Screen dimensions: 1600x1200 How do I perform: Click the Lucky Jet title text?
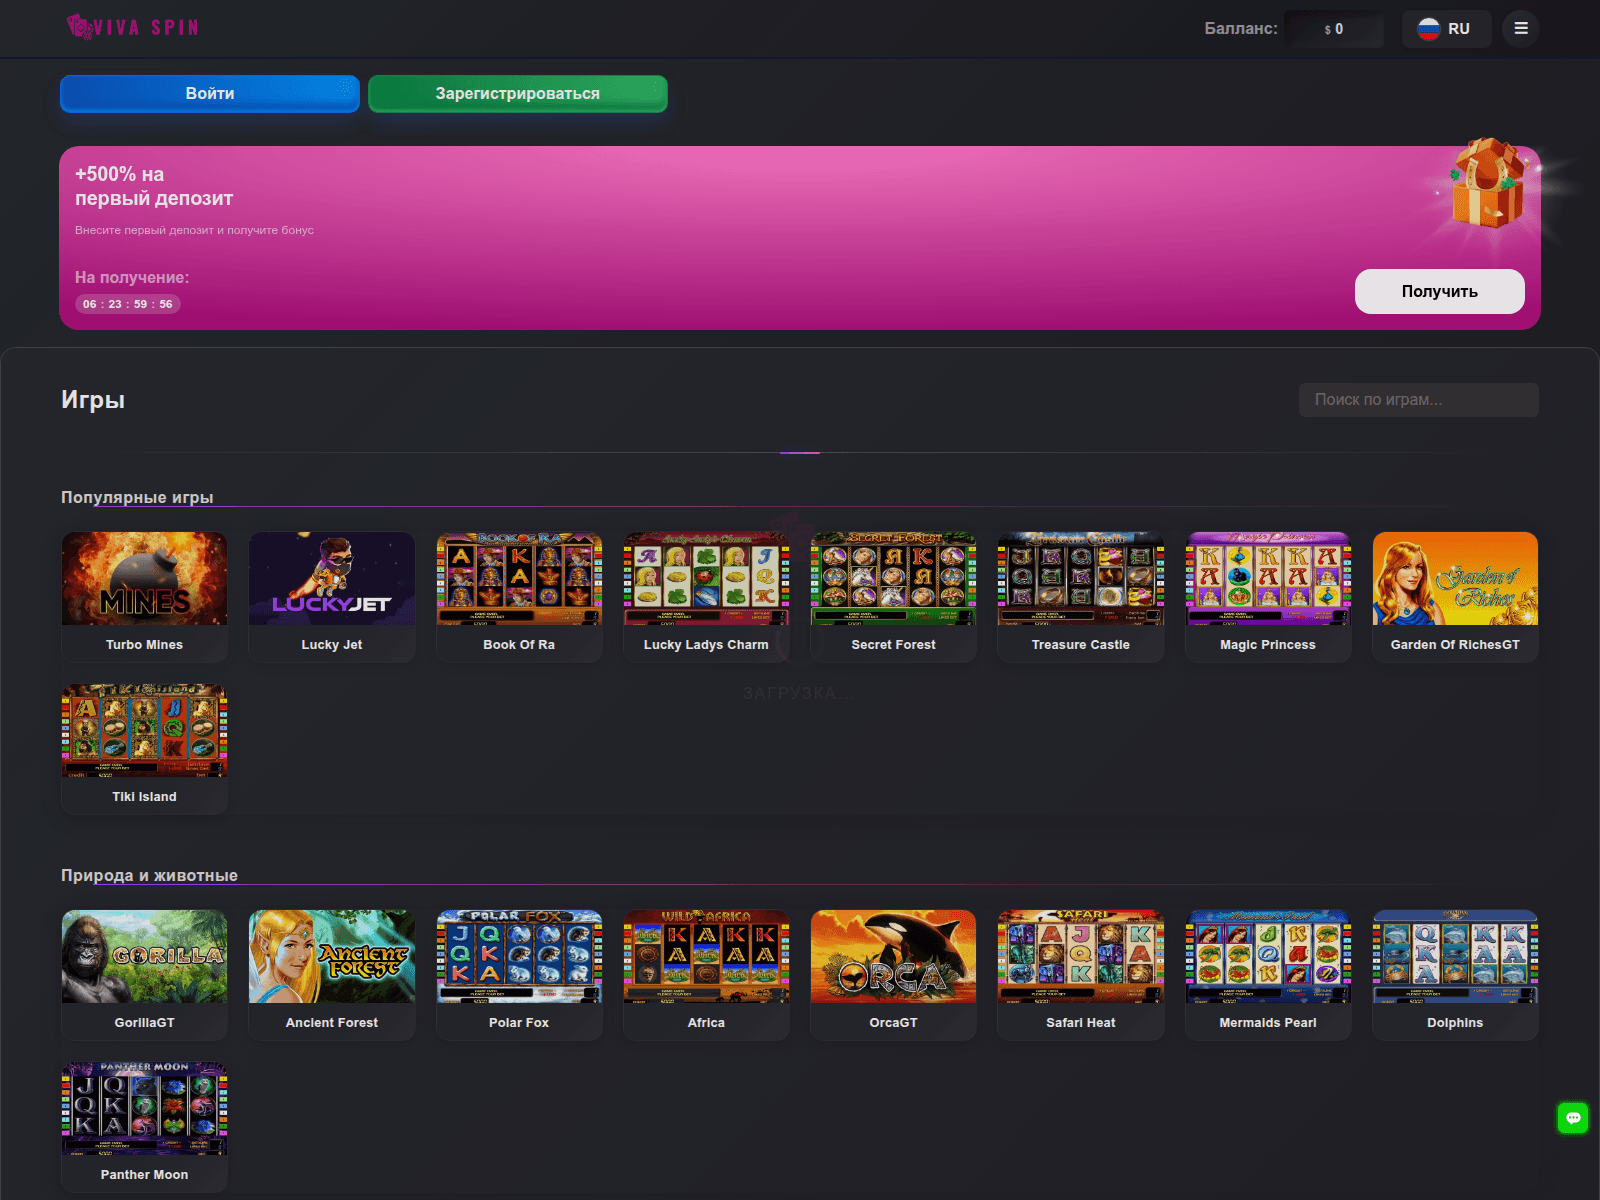(x=332, y=645)
